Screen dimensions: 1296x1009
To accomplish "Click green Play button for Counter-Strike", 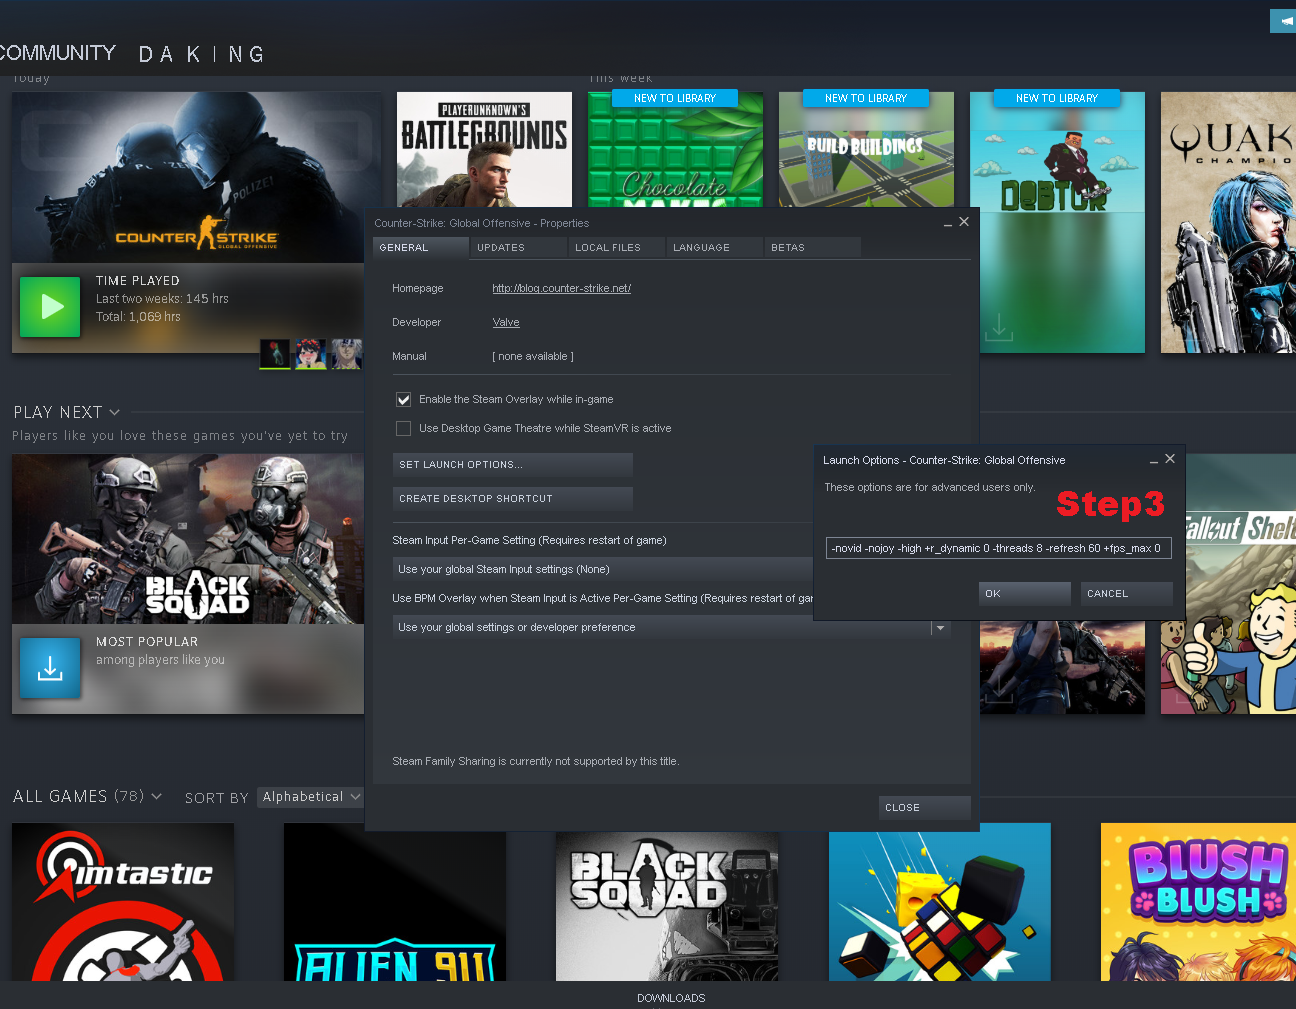I will [x=50, y=307].
